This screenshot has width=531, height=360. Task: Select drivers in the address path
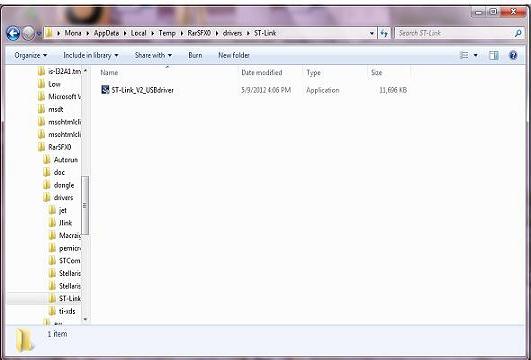[232, 33]
